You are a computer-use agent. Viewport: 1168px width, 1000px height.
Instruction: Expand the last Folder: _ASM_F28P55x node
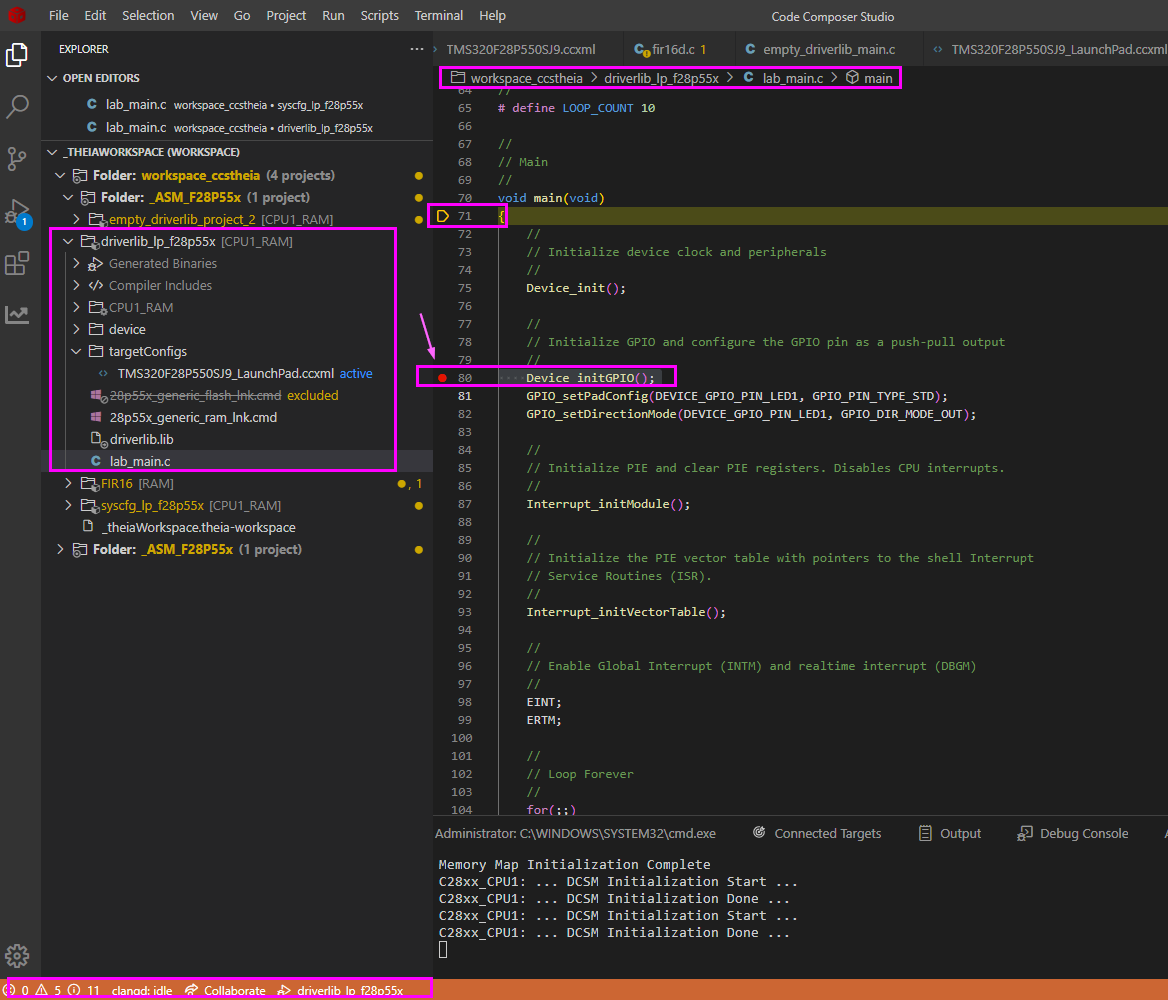[60, 550]
